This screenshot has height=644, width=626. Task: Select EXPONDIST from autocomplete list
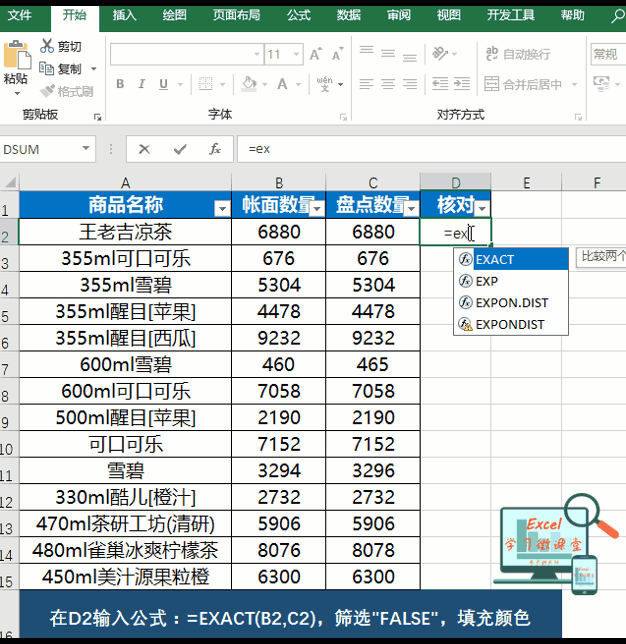tap(511, 324)
